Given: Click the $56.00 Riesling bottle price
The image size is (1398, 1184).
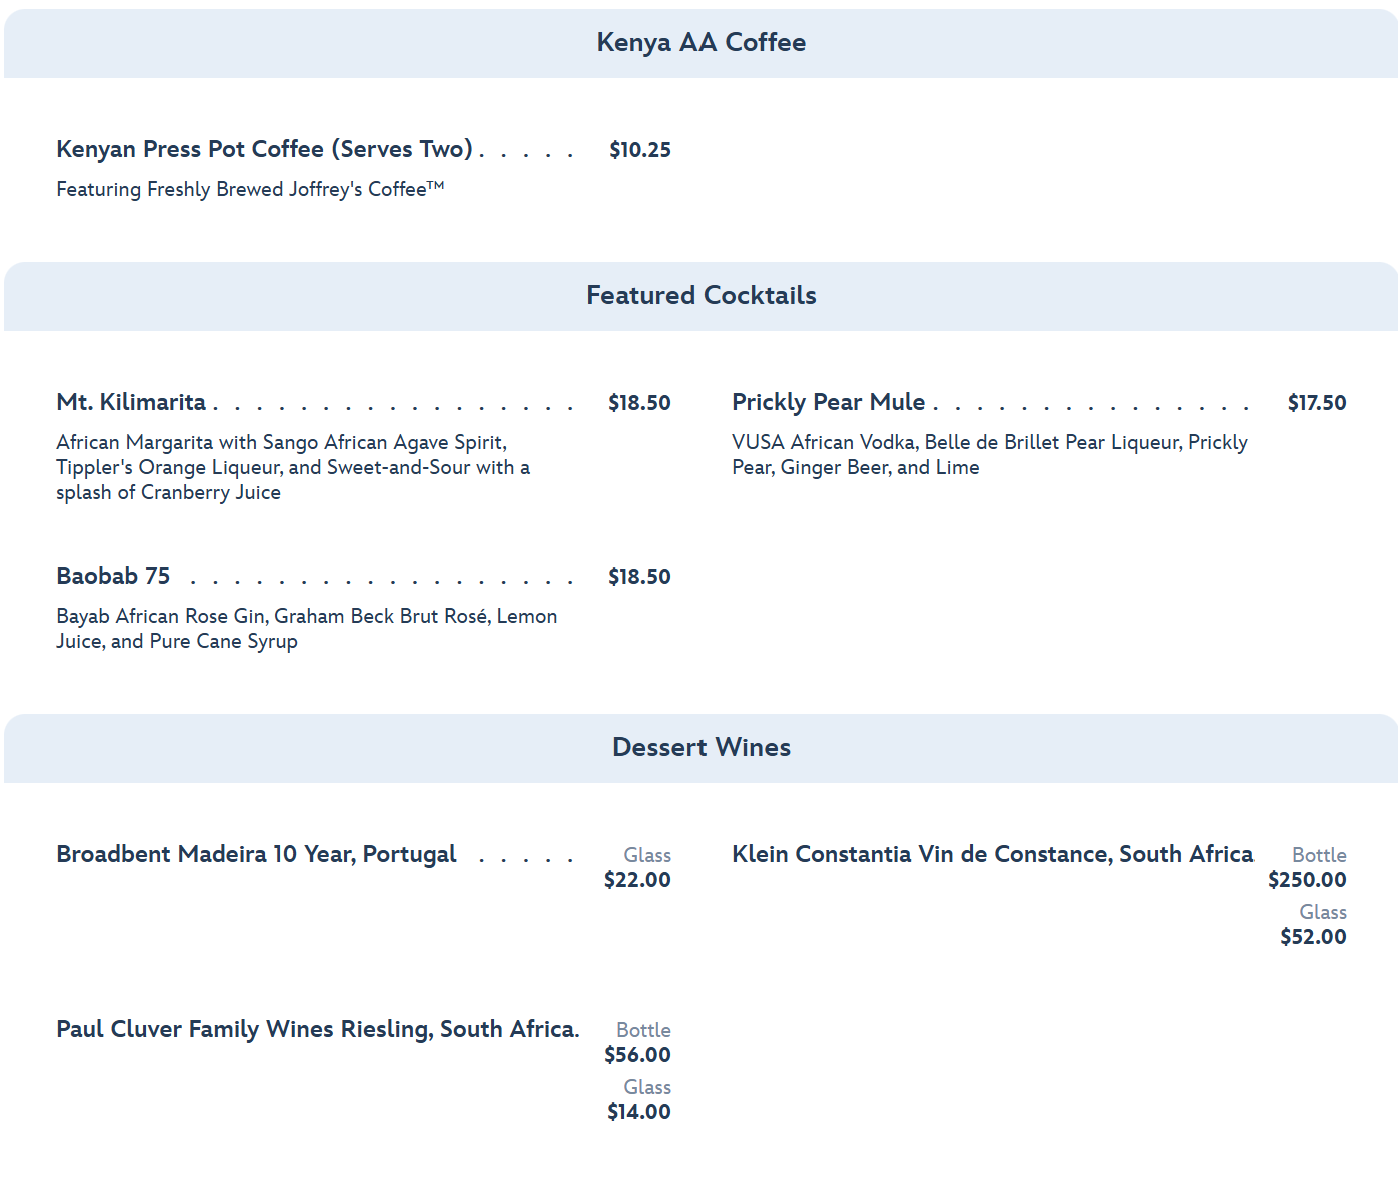Looking at the screenshot, I should pyautogui.click(x=637, y=1056).
